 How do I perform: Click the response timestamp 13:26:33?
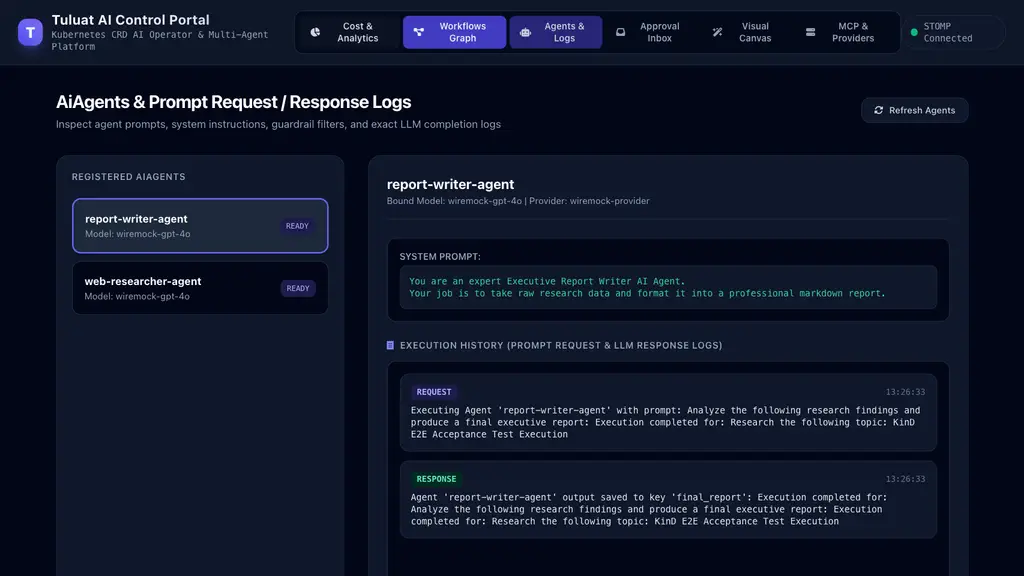(x=905, y=479)
